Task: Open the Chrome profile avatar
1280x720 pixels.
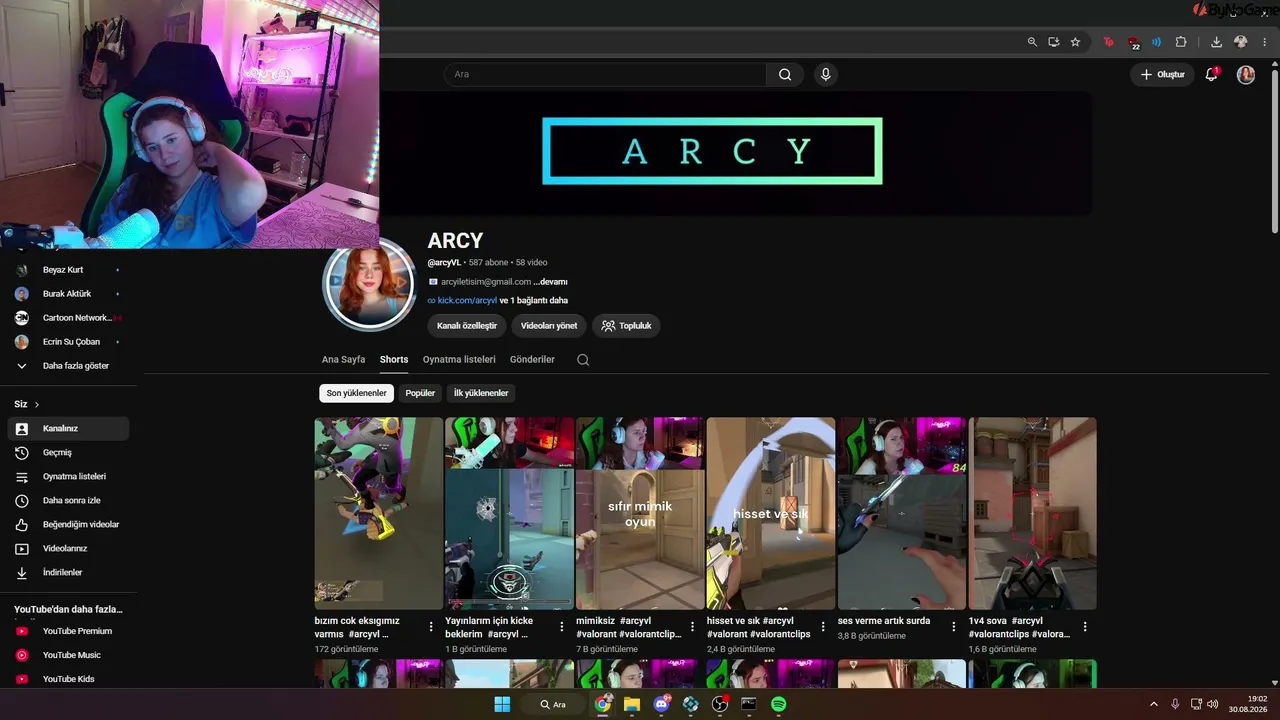Action: coord(1241,42)
